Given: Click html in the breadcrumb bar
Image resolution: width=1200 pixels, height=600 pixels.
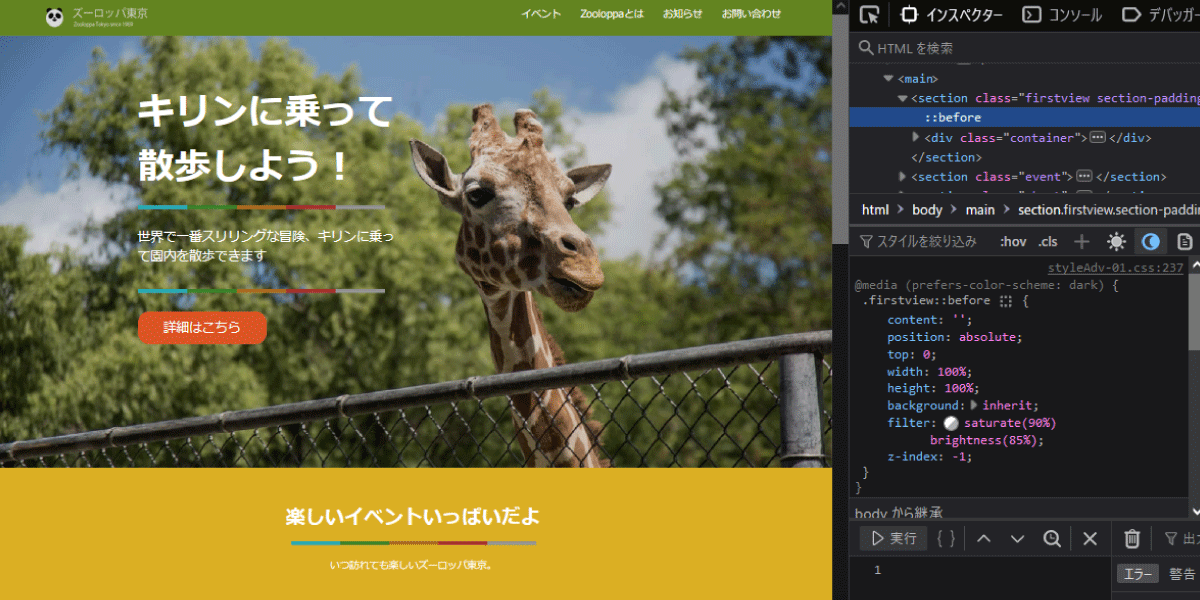Looking at the screenshot, I should coord(875,210).
